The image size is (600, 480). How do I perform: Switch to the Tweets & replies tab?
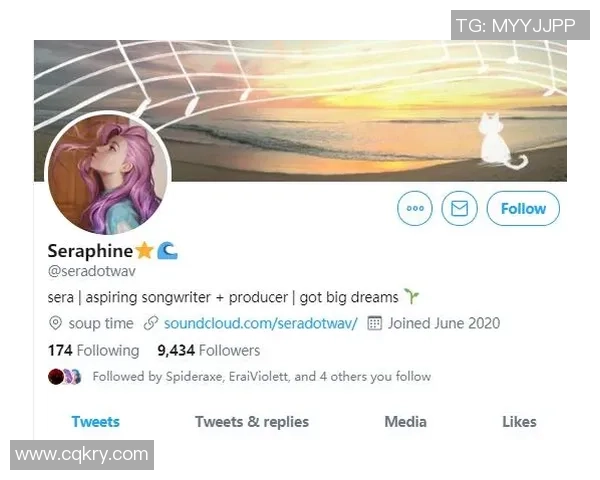pos(251,421)
